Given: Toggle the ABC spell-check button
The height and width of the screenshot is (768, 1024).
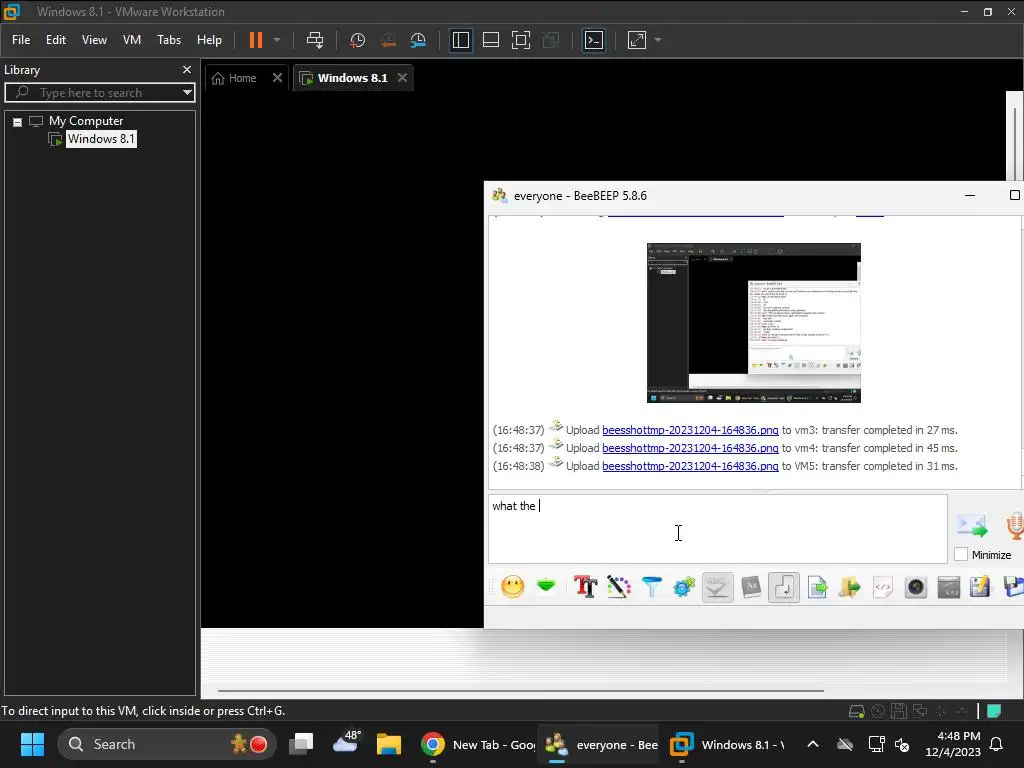Looking at the screenshot, I should (717, 586).
